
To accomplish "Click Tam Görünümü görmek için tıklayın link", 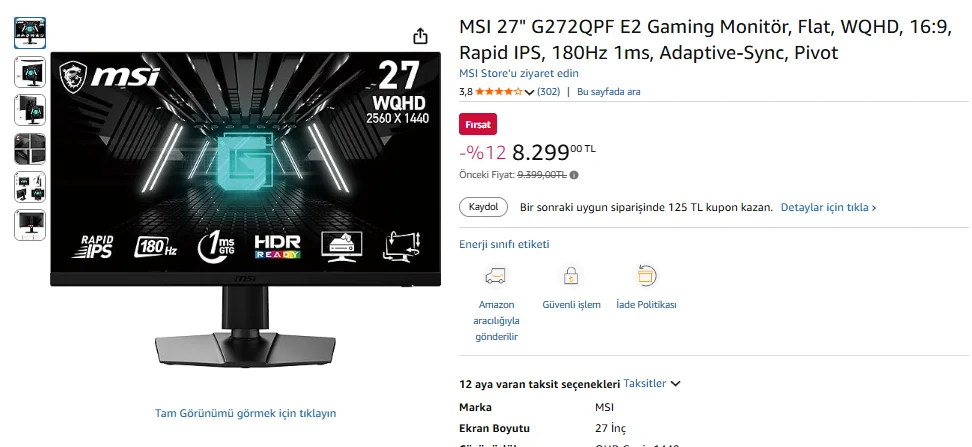I will [x=245, y=413].
